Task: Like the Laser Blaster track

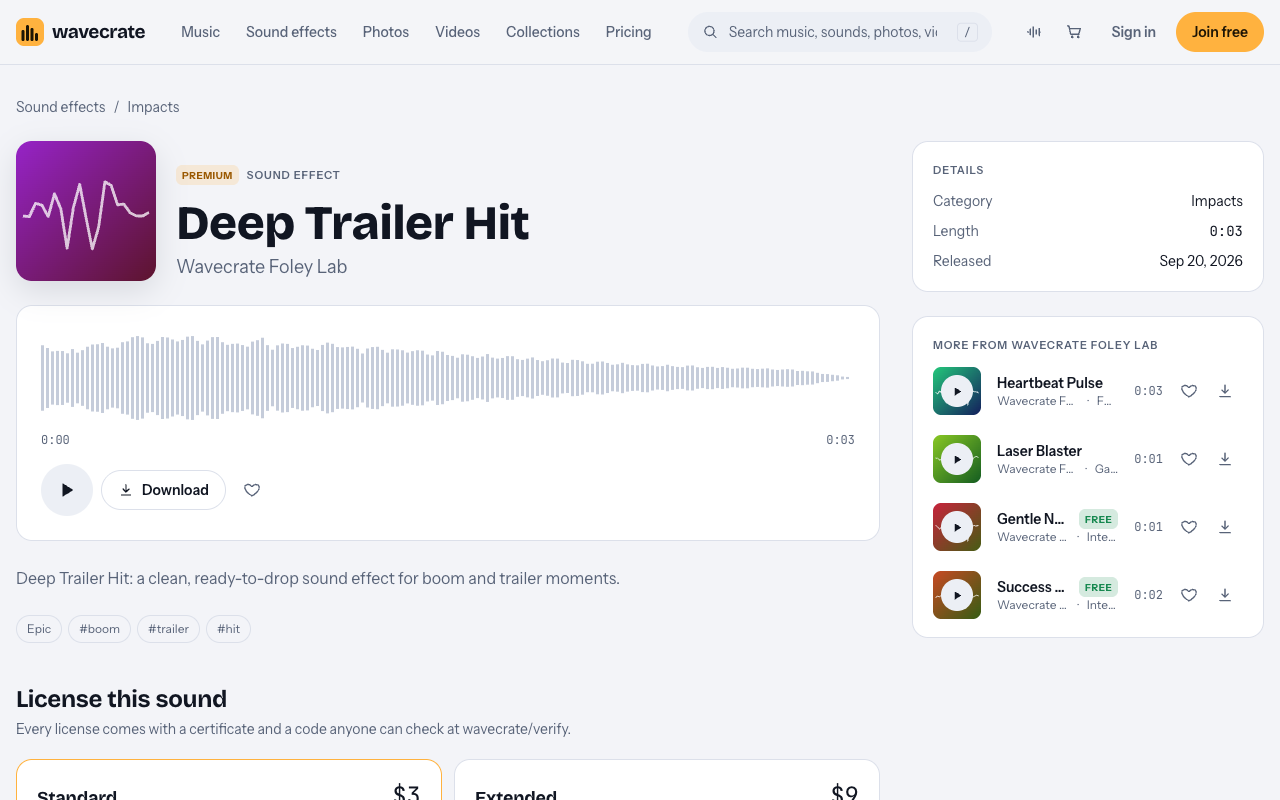Action: (x=1189, y=459)
